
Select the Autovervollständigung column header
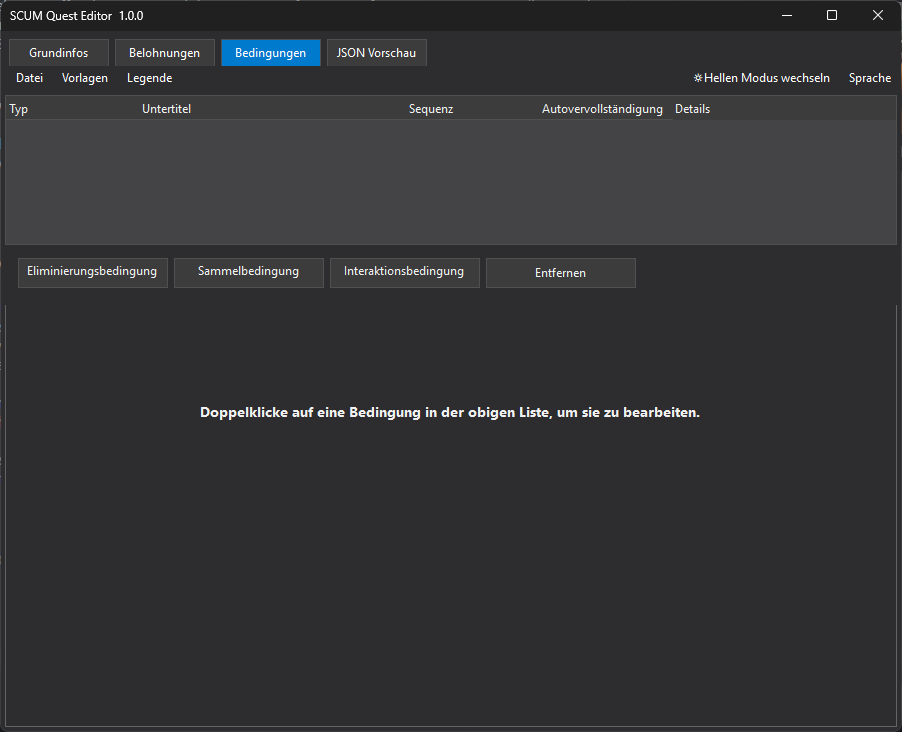point(602,109)
